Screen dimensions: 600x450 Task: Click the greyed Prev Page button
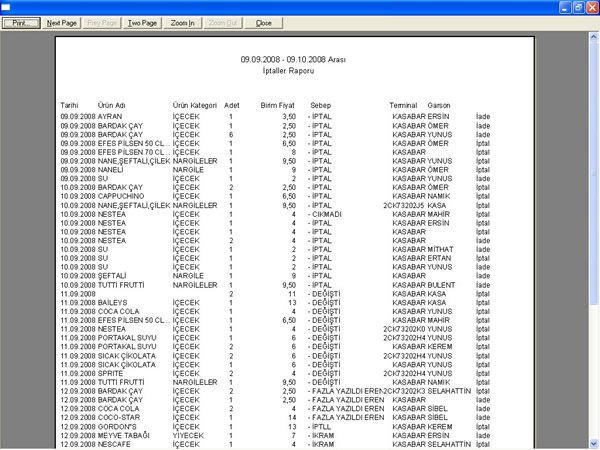tap(102, 23)
